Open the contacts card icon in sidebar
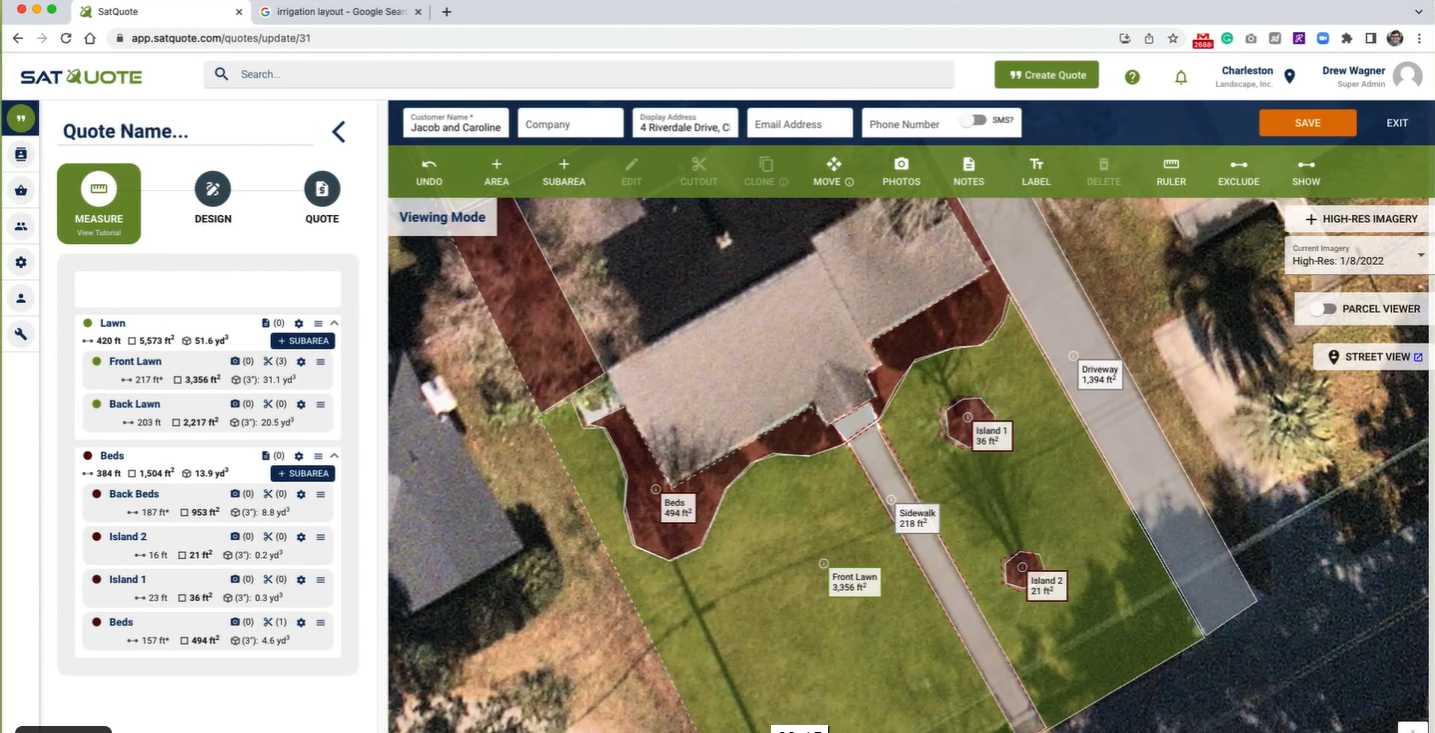Image resolution: width=1435 pixels, height=733 pixels. (x=20, y=154)
